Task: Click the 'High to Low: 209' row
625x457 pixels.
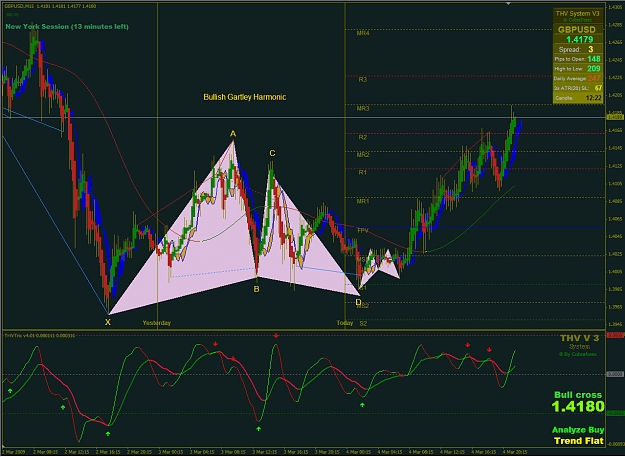Action: point(578,69)
